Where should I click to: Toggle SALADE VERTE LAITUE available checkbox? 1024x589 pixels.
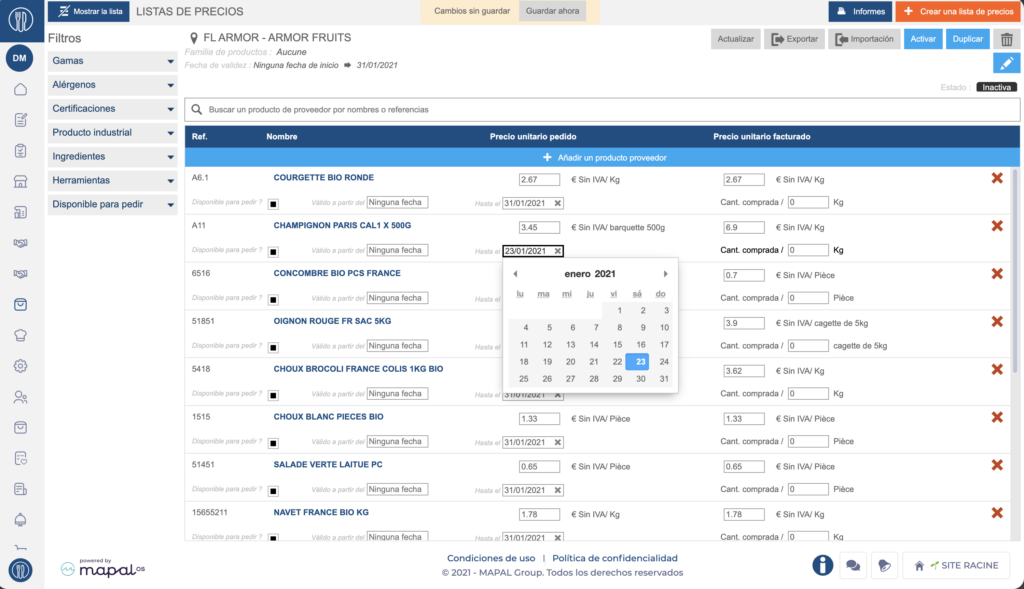coord(274,491)
